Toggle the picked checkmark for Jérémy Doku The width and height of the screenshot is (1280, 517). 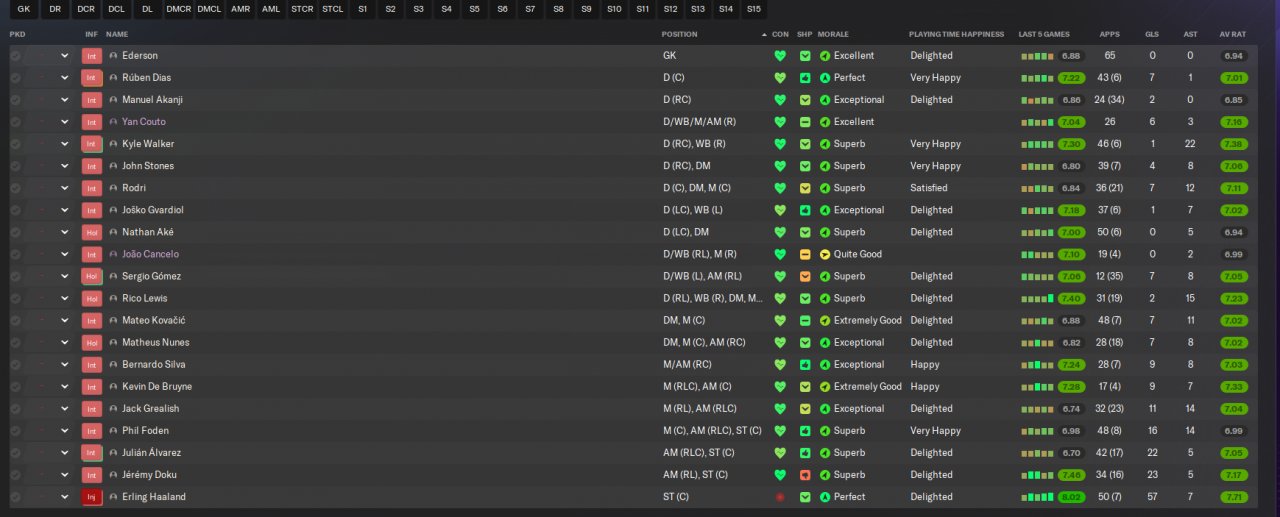click(15, 475)
